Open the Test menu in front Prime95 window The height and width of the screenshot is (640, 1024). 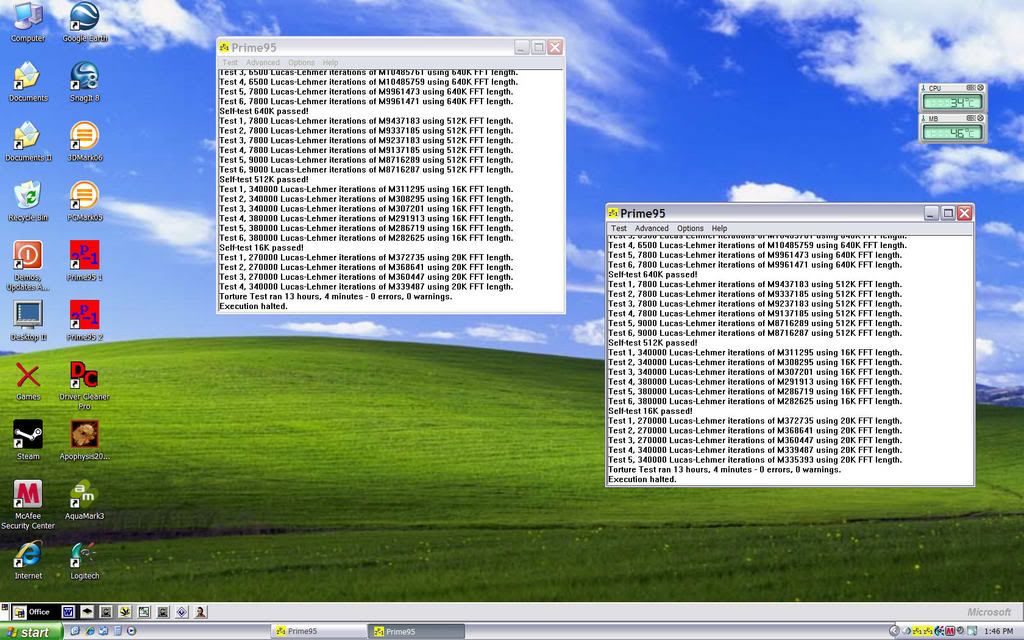coord(618,229)
